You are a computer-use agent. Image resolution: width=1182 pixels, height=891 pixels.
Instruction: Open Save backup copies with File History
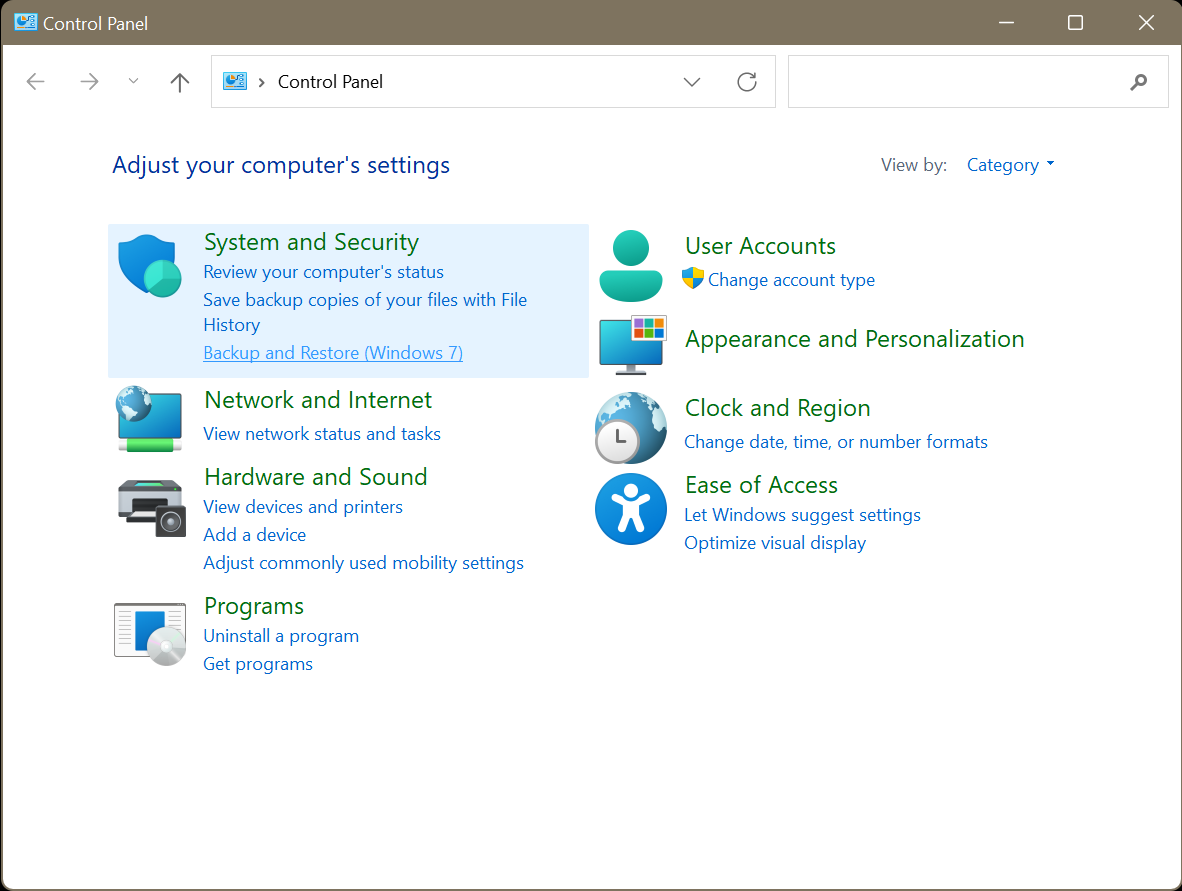[365, 312]
